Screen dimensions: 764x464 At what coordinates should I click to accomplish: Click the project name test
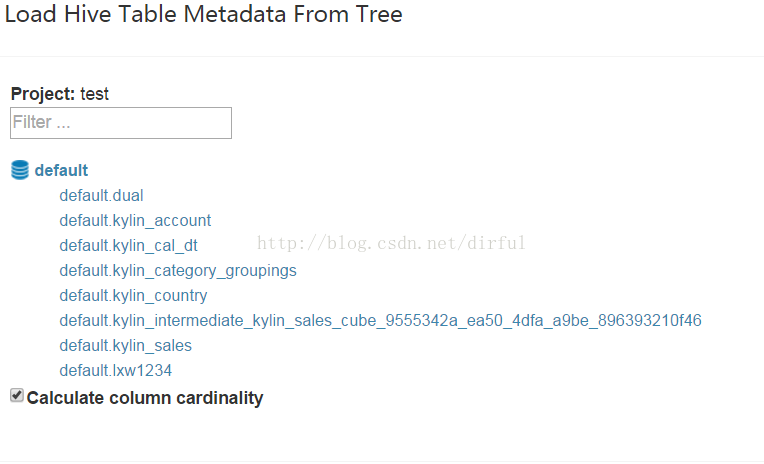point(95,94)
